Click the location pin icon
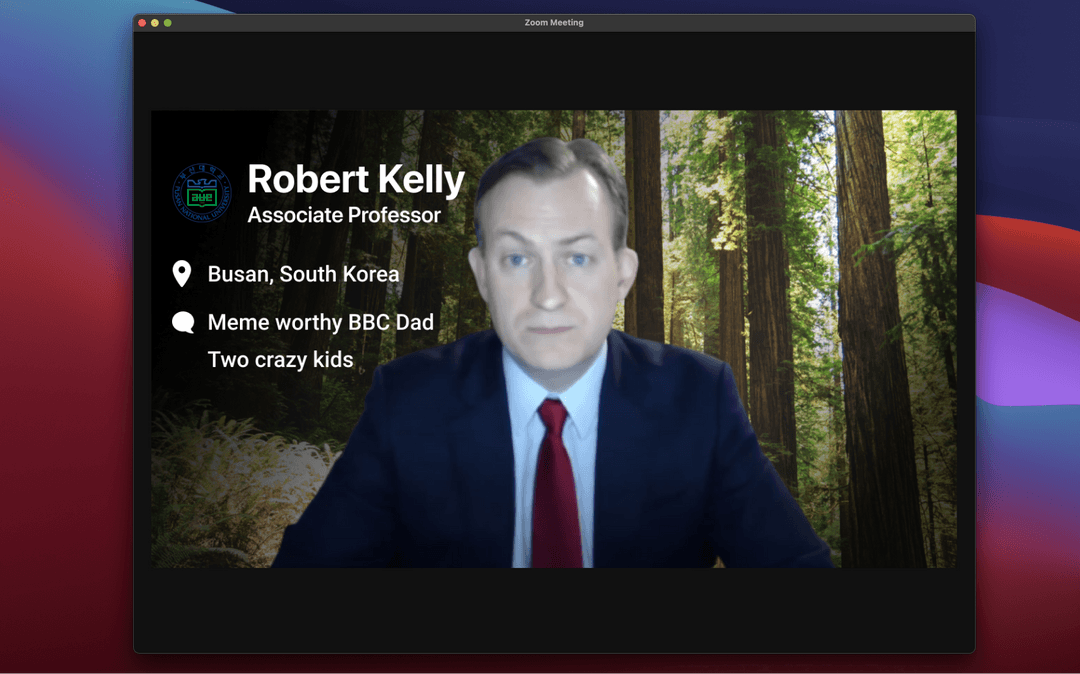This screenshot has width=1080, height=674. (182, 273)
